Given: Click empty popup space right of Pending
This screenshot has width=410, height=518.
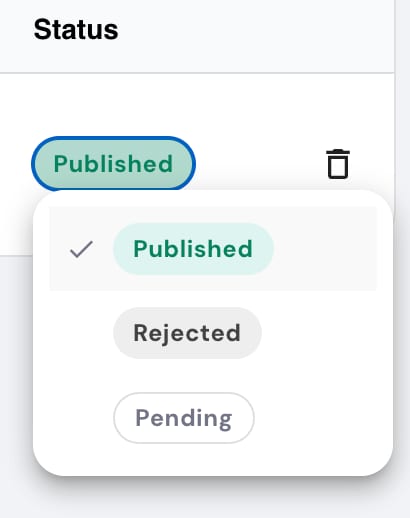Looking at the screenshot, I should tap(315, 418).
